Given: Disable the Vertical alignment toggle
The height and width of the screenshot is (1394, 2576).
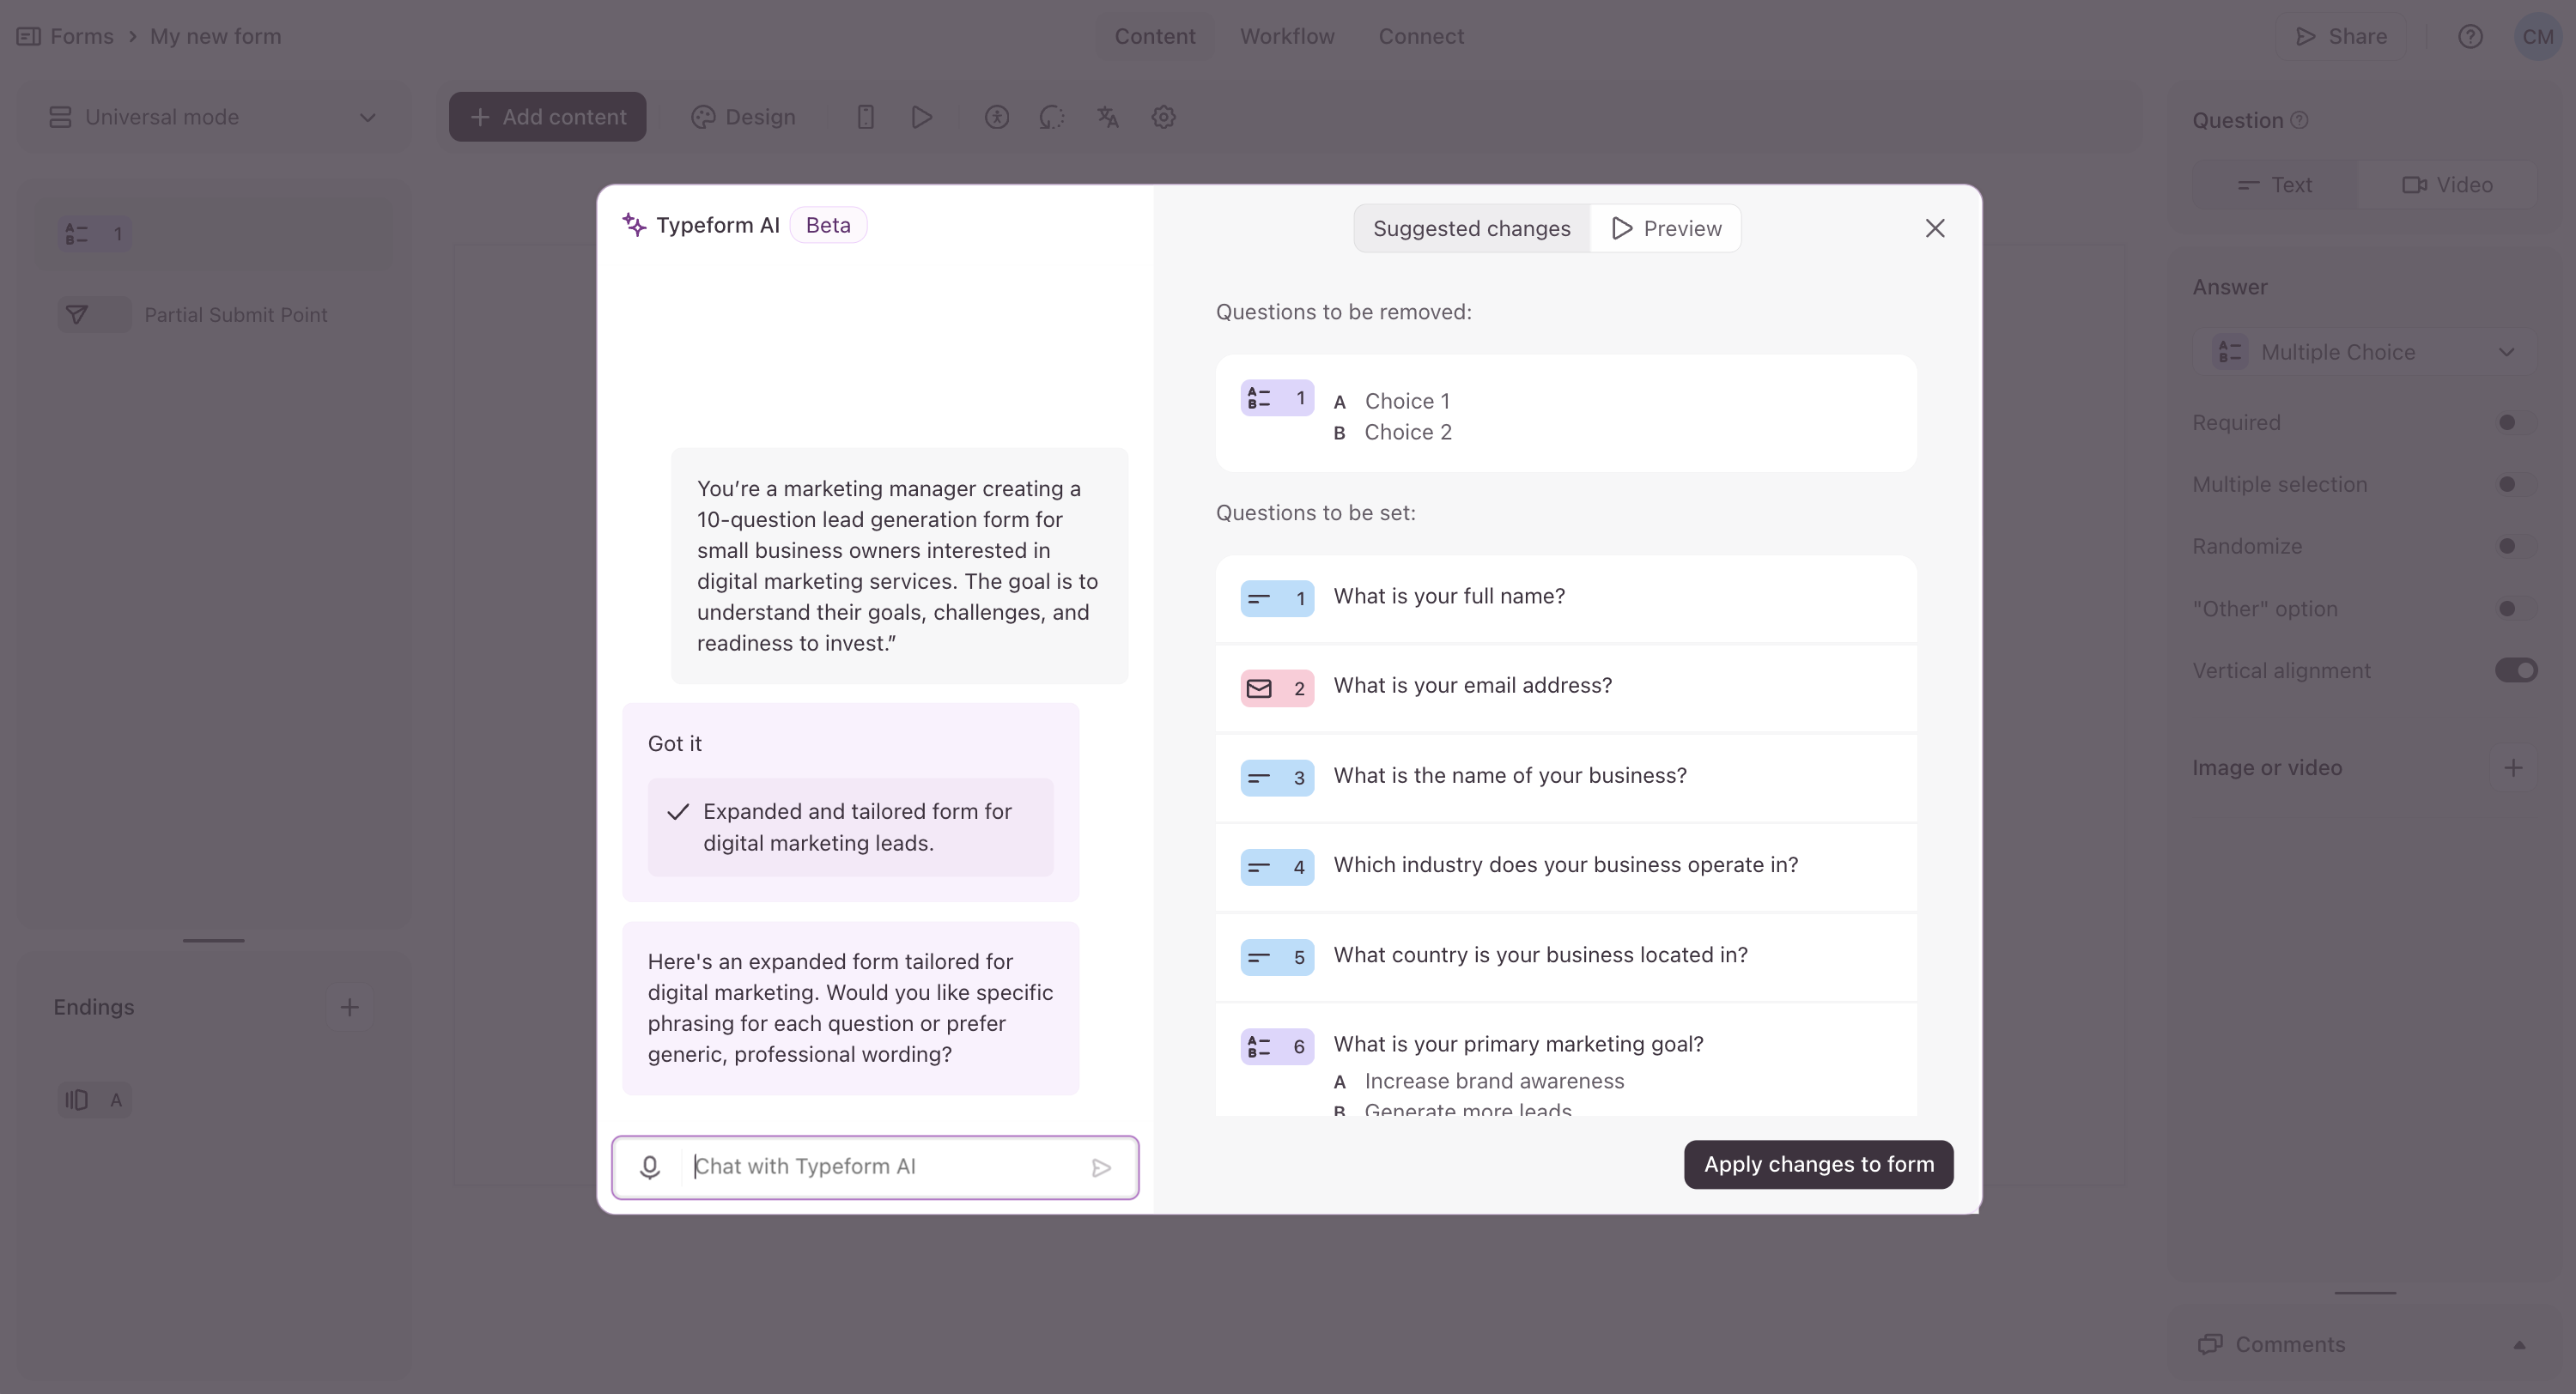Looking at the screenshot, I should pos(2515,670).
